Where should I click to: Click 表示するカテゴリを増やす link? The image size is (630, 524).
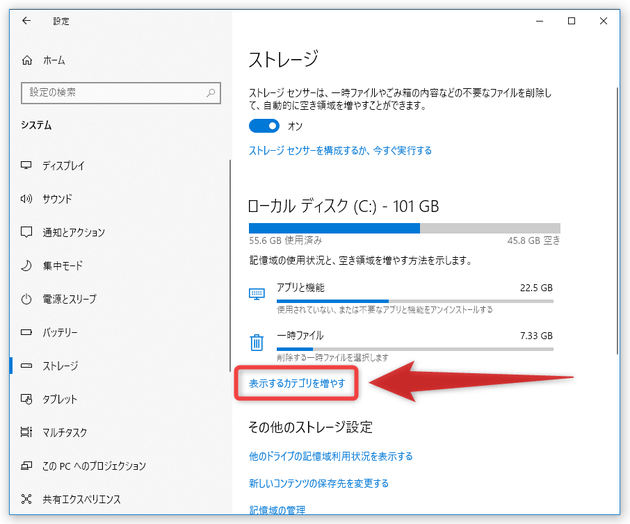tap(297, 383)
